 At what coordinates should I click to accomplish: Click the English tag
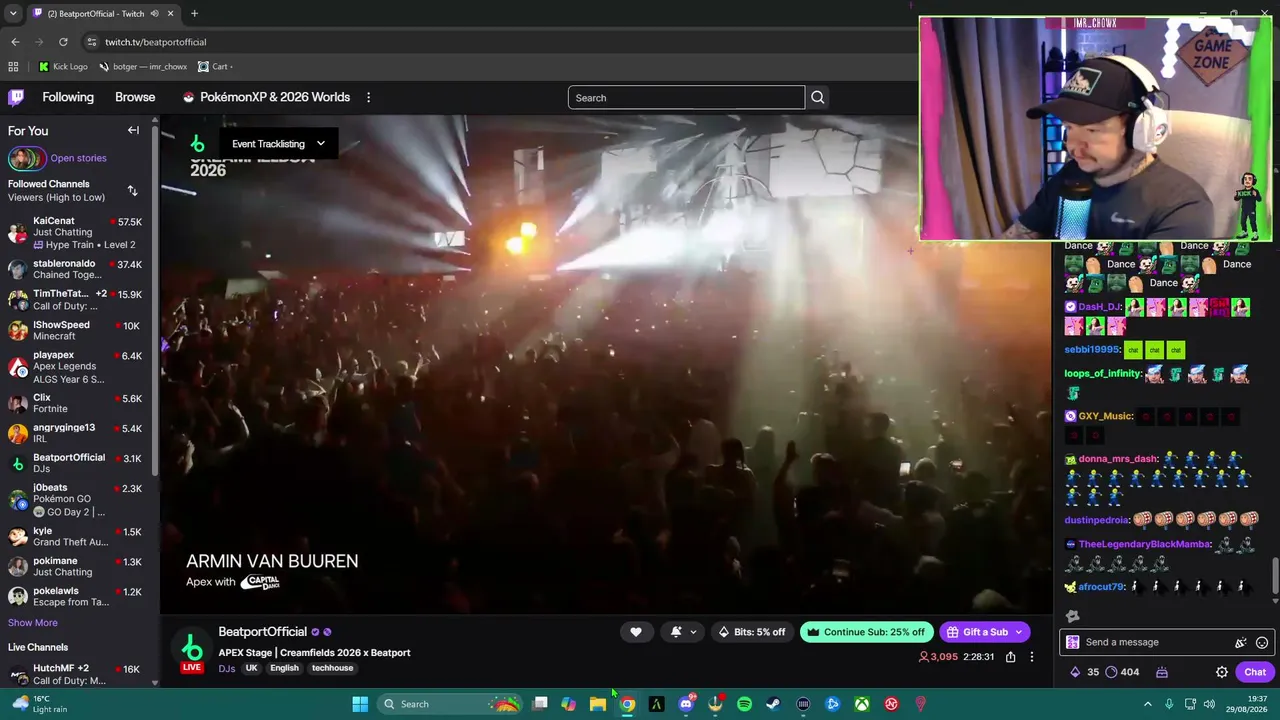(284, 668)
